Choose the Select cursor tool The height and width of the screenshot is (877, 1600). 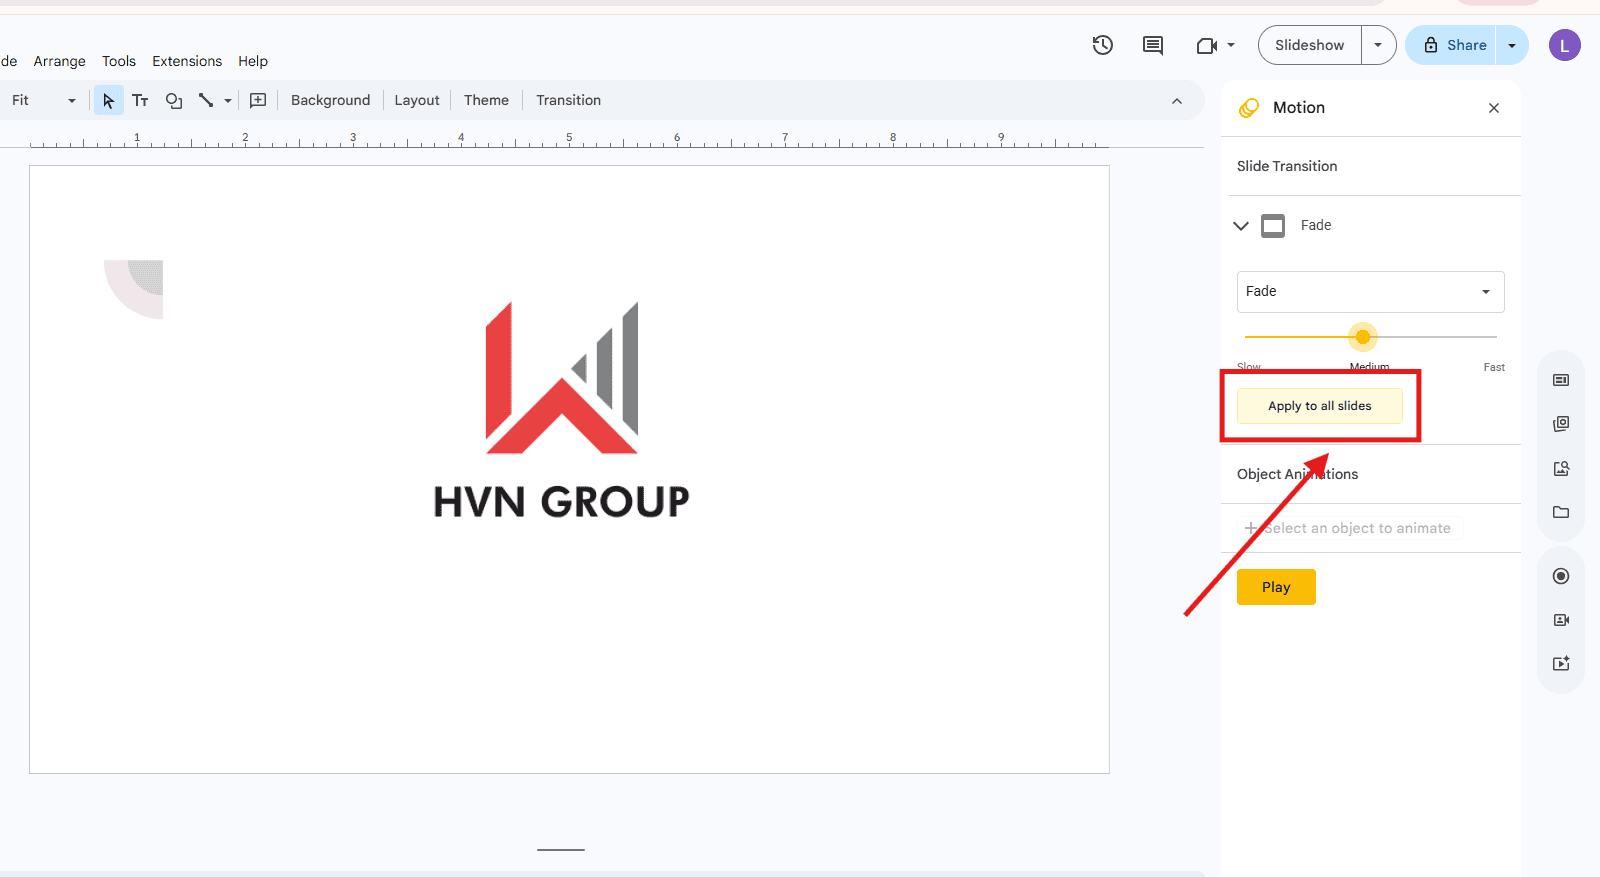point(108,100)
